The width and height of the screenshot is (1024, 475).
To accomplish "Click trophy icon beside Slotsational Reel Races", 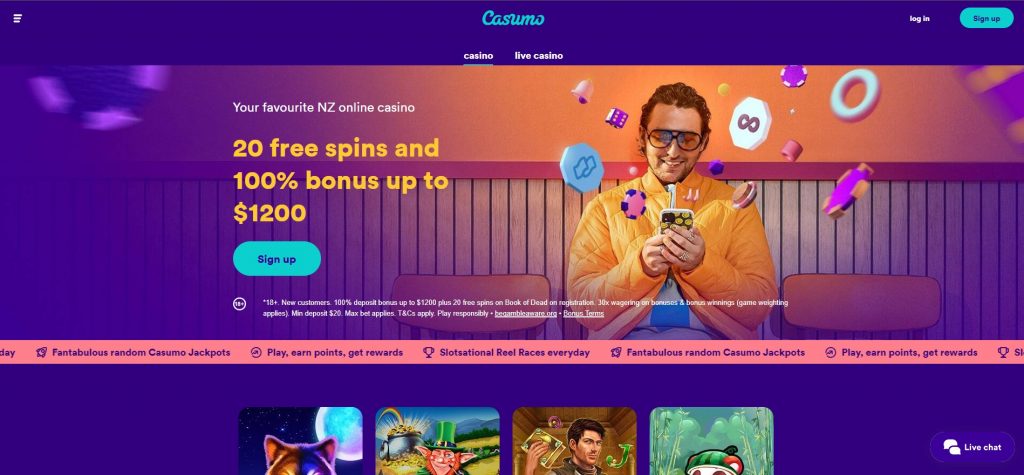I will tap(428, 352).
